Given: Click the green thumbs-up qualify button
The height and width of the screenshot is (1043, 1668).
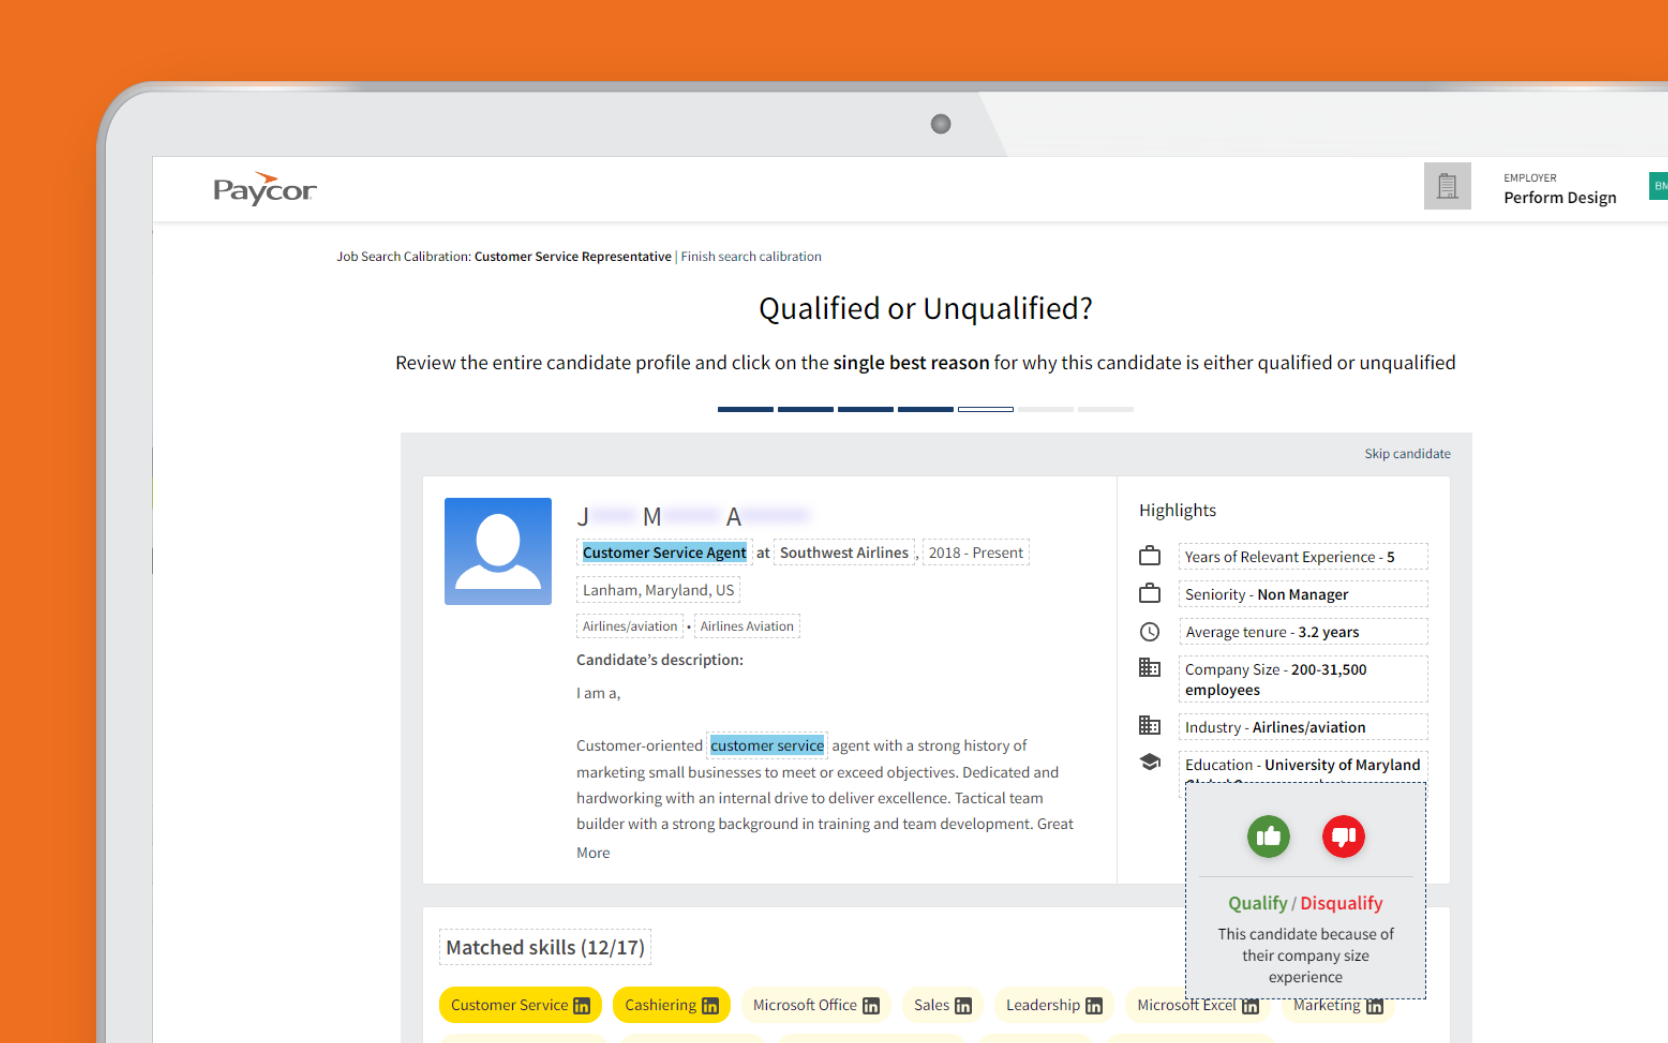Looking at the screenshot, I should [x=1268, y=836].
